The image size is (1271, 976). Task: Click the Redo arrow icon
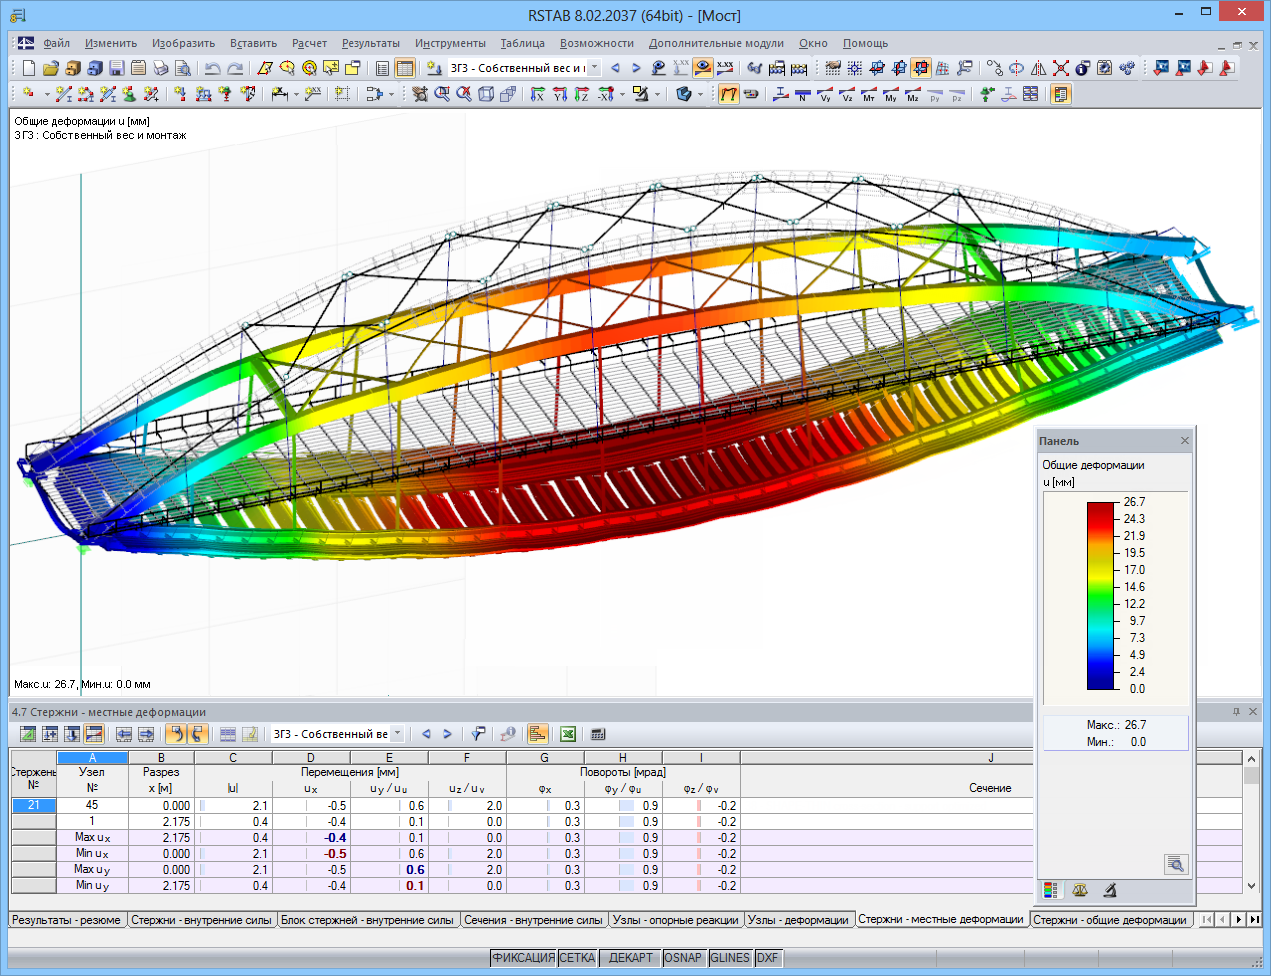(x=235, y=68)
